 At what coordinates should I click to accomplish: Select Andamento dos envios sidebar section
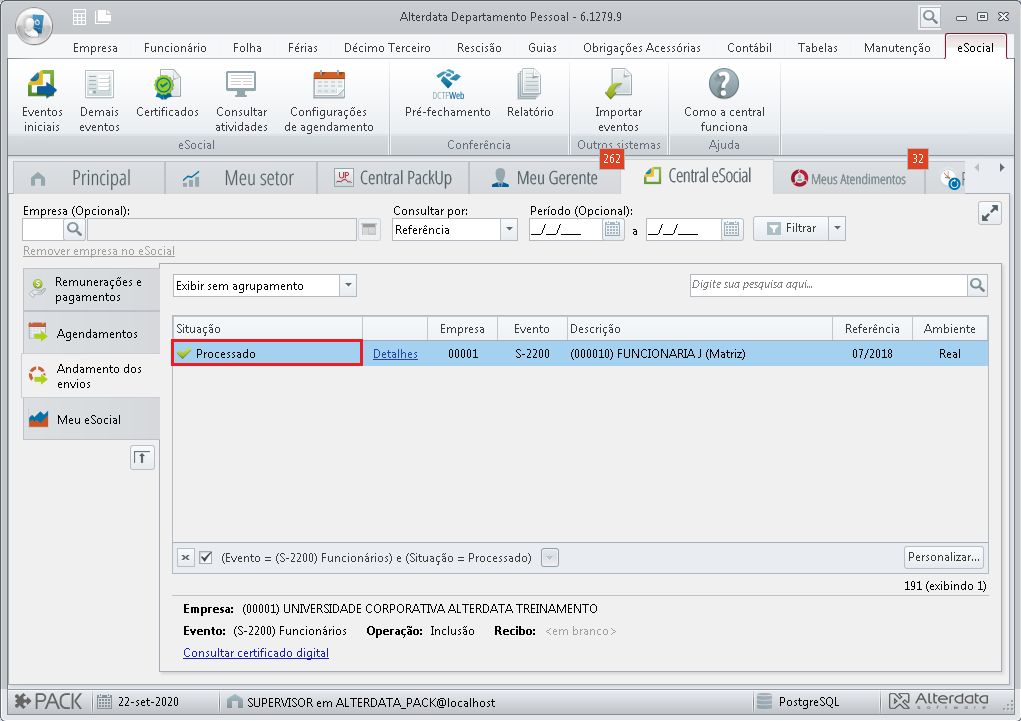pyautogui.click(x=91, y=376)
